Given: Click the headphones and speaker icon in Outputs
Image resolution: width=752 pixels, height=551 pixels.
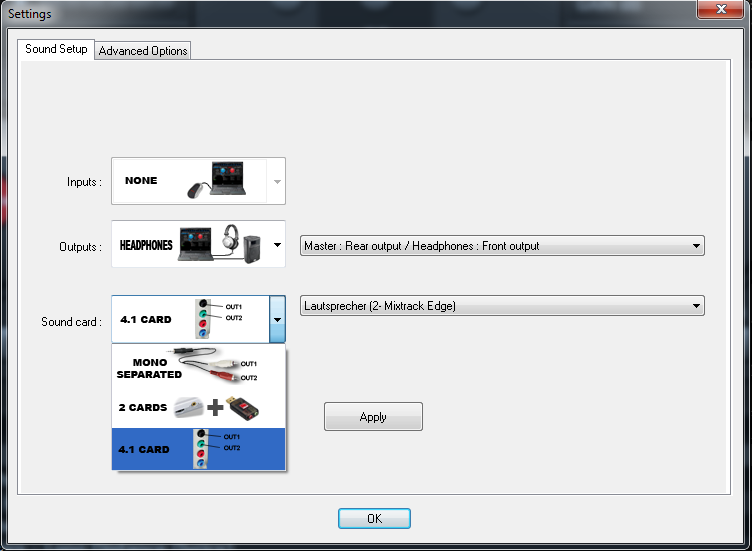Looking at the screenshot, I should click(x=220, y=244).
